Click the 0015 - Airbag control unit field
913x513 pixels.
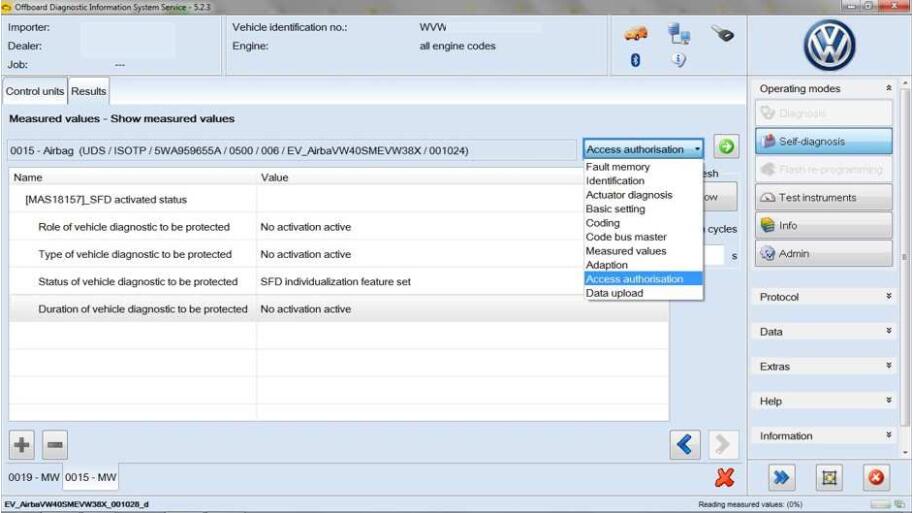[x=292, y=150]
